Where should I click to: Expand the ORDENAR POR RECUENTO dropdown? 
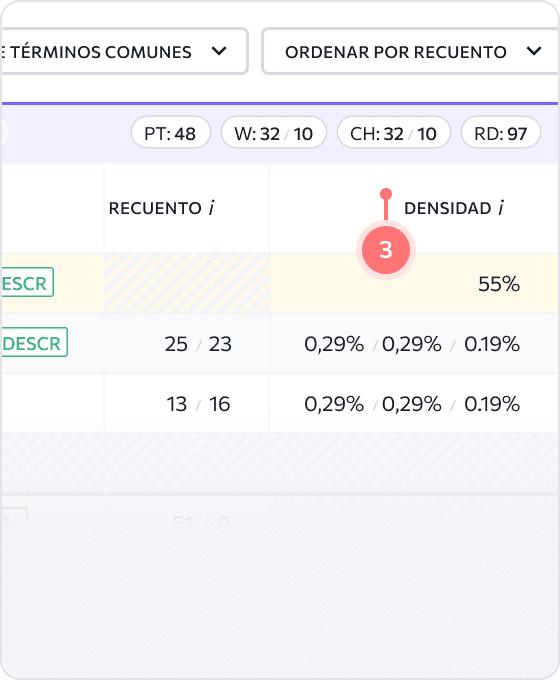coord(410,52)
